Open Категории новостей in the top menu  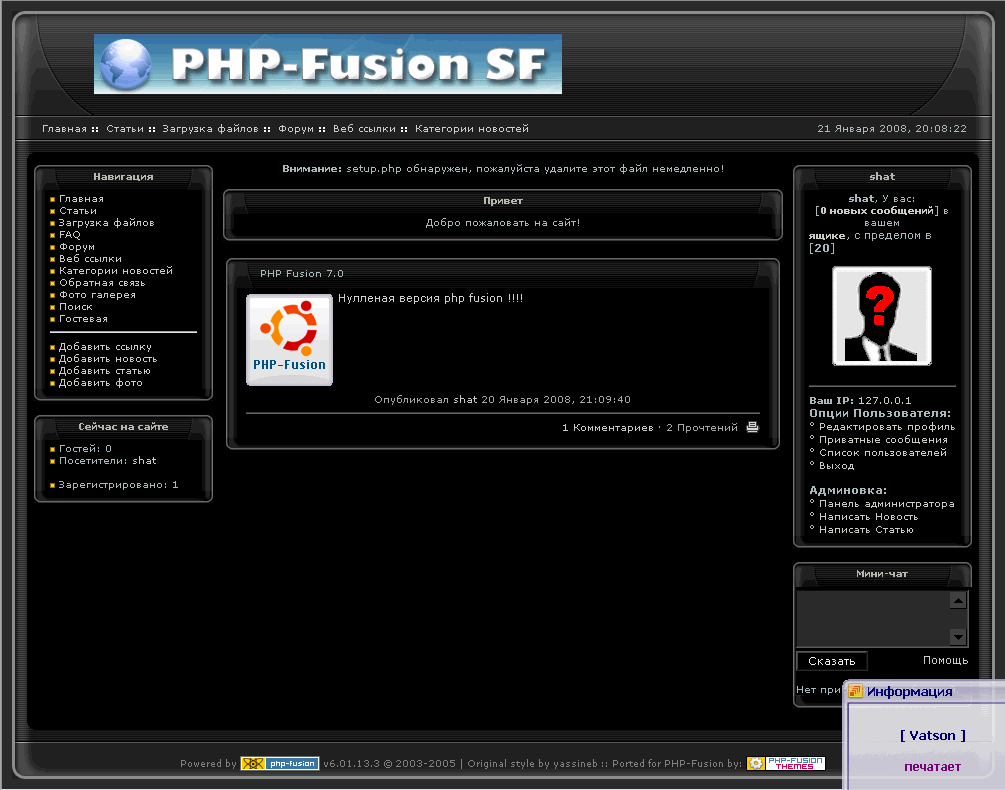coord(472,129)
